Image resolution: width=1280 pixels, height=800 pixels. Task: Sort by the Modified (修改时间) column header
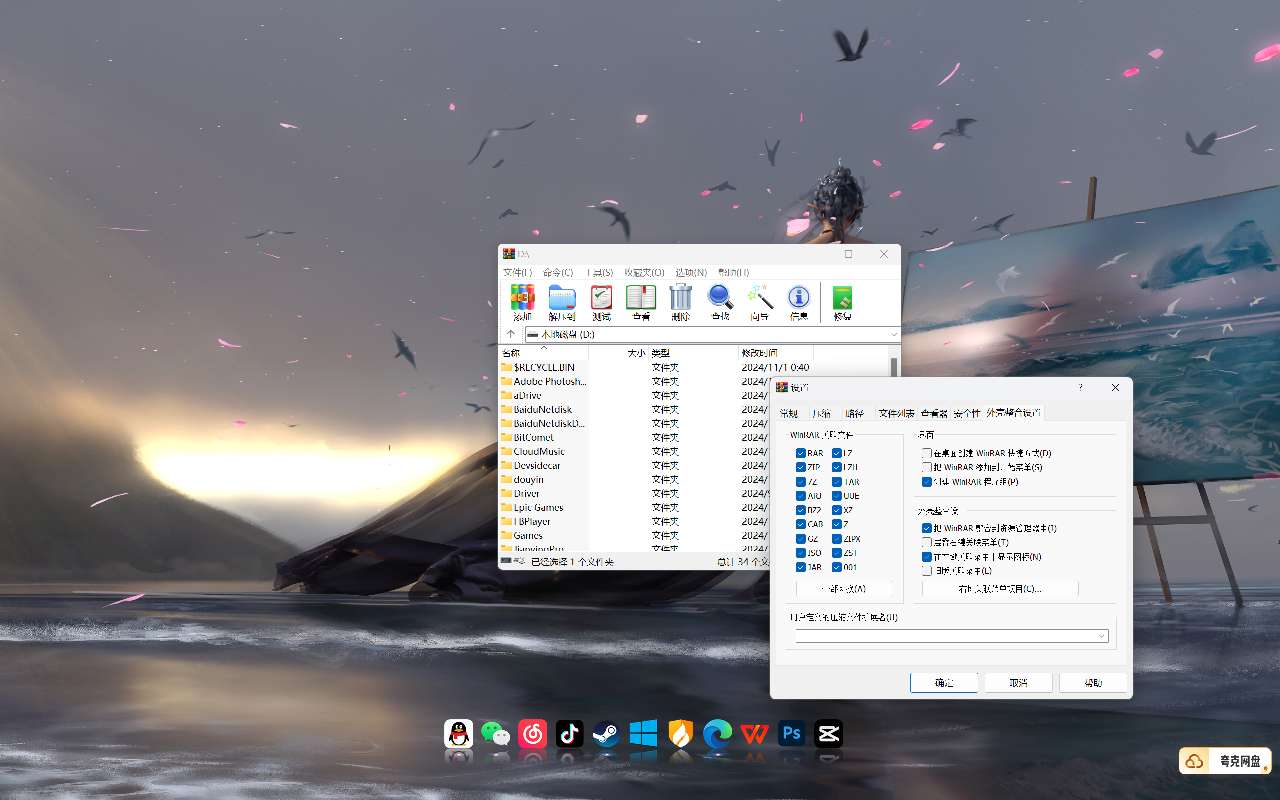pyautogui.click(x=775, y=353)
